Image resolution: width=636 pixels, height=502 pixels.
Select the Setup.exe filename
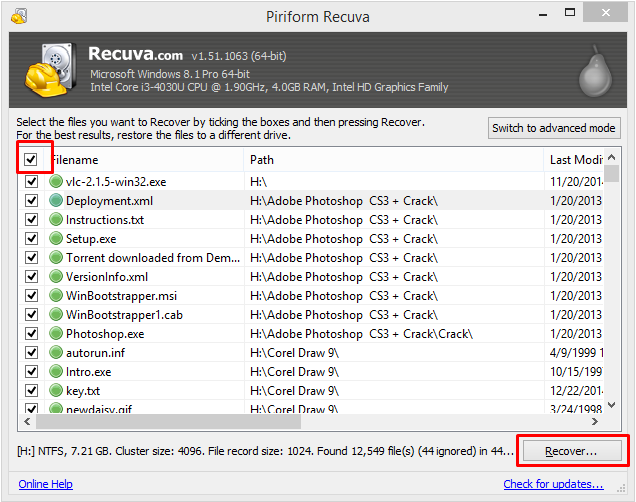[x=91, y=239]
